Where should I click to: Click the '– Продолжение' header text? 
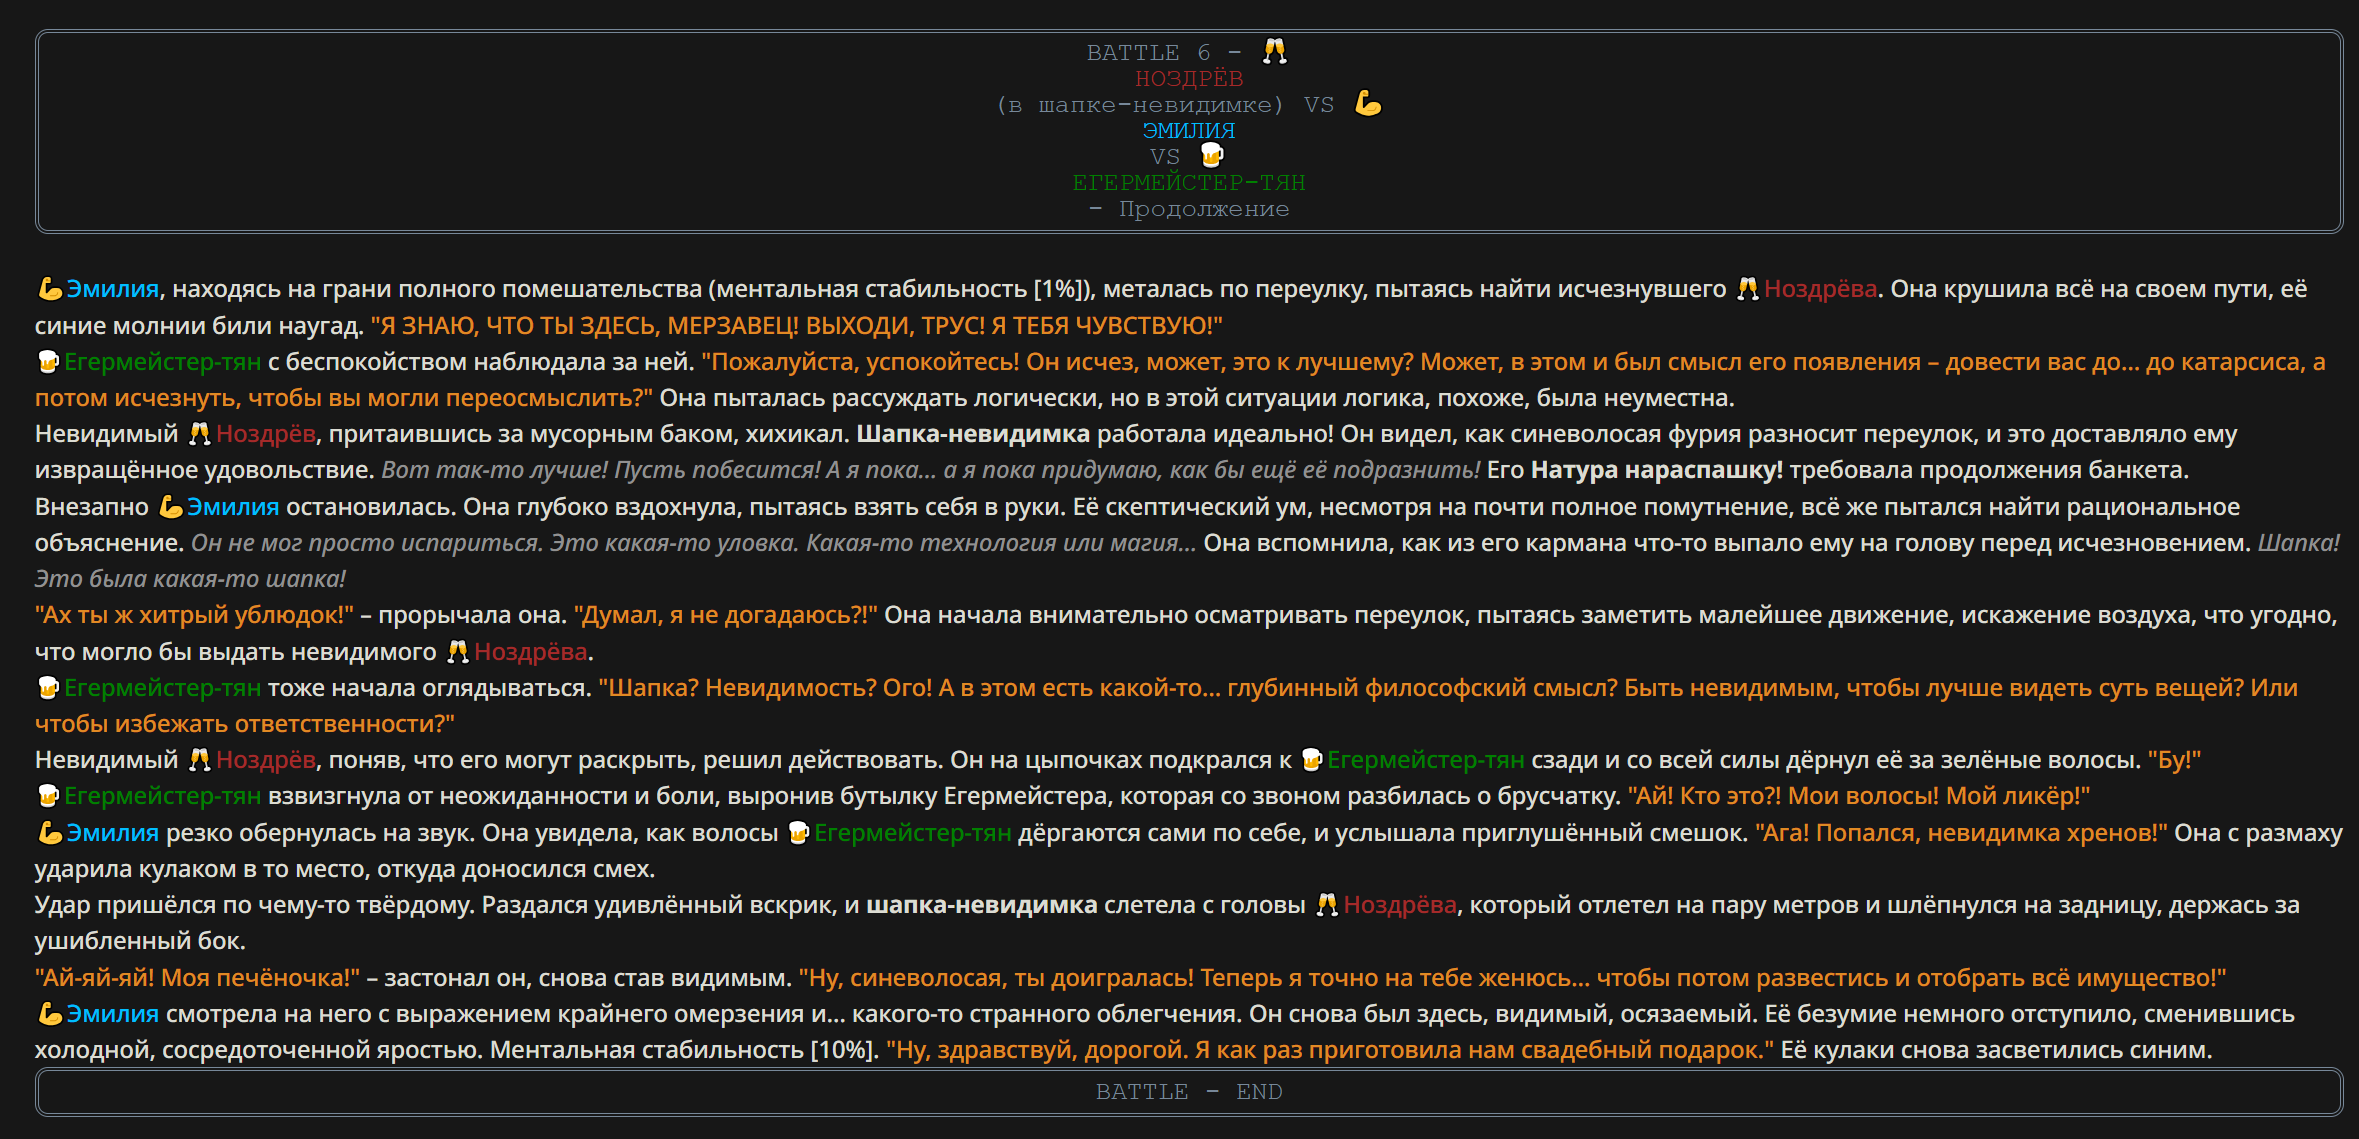pyautogui.click(x=1189, y=208)
